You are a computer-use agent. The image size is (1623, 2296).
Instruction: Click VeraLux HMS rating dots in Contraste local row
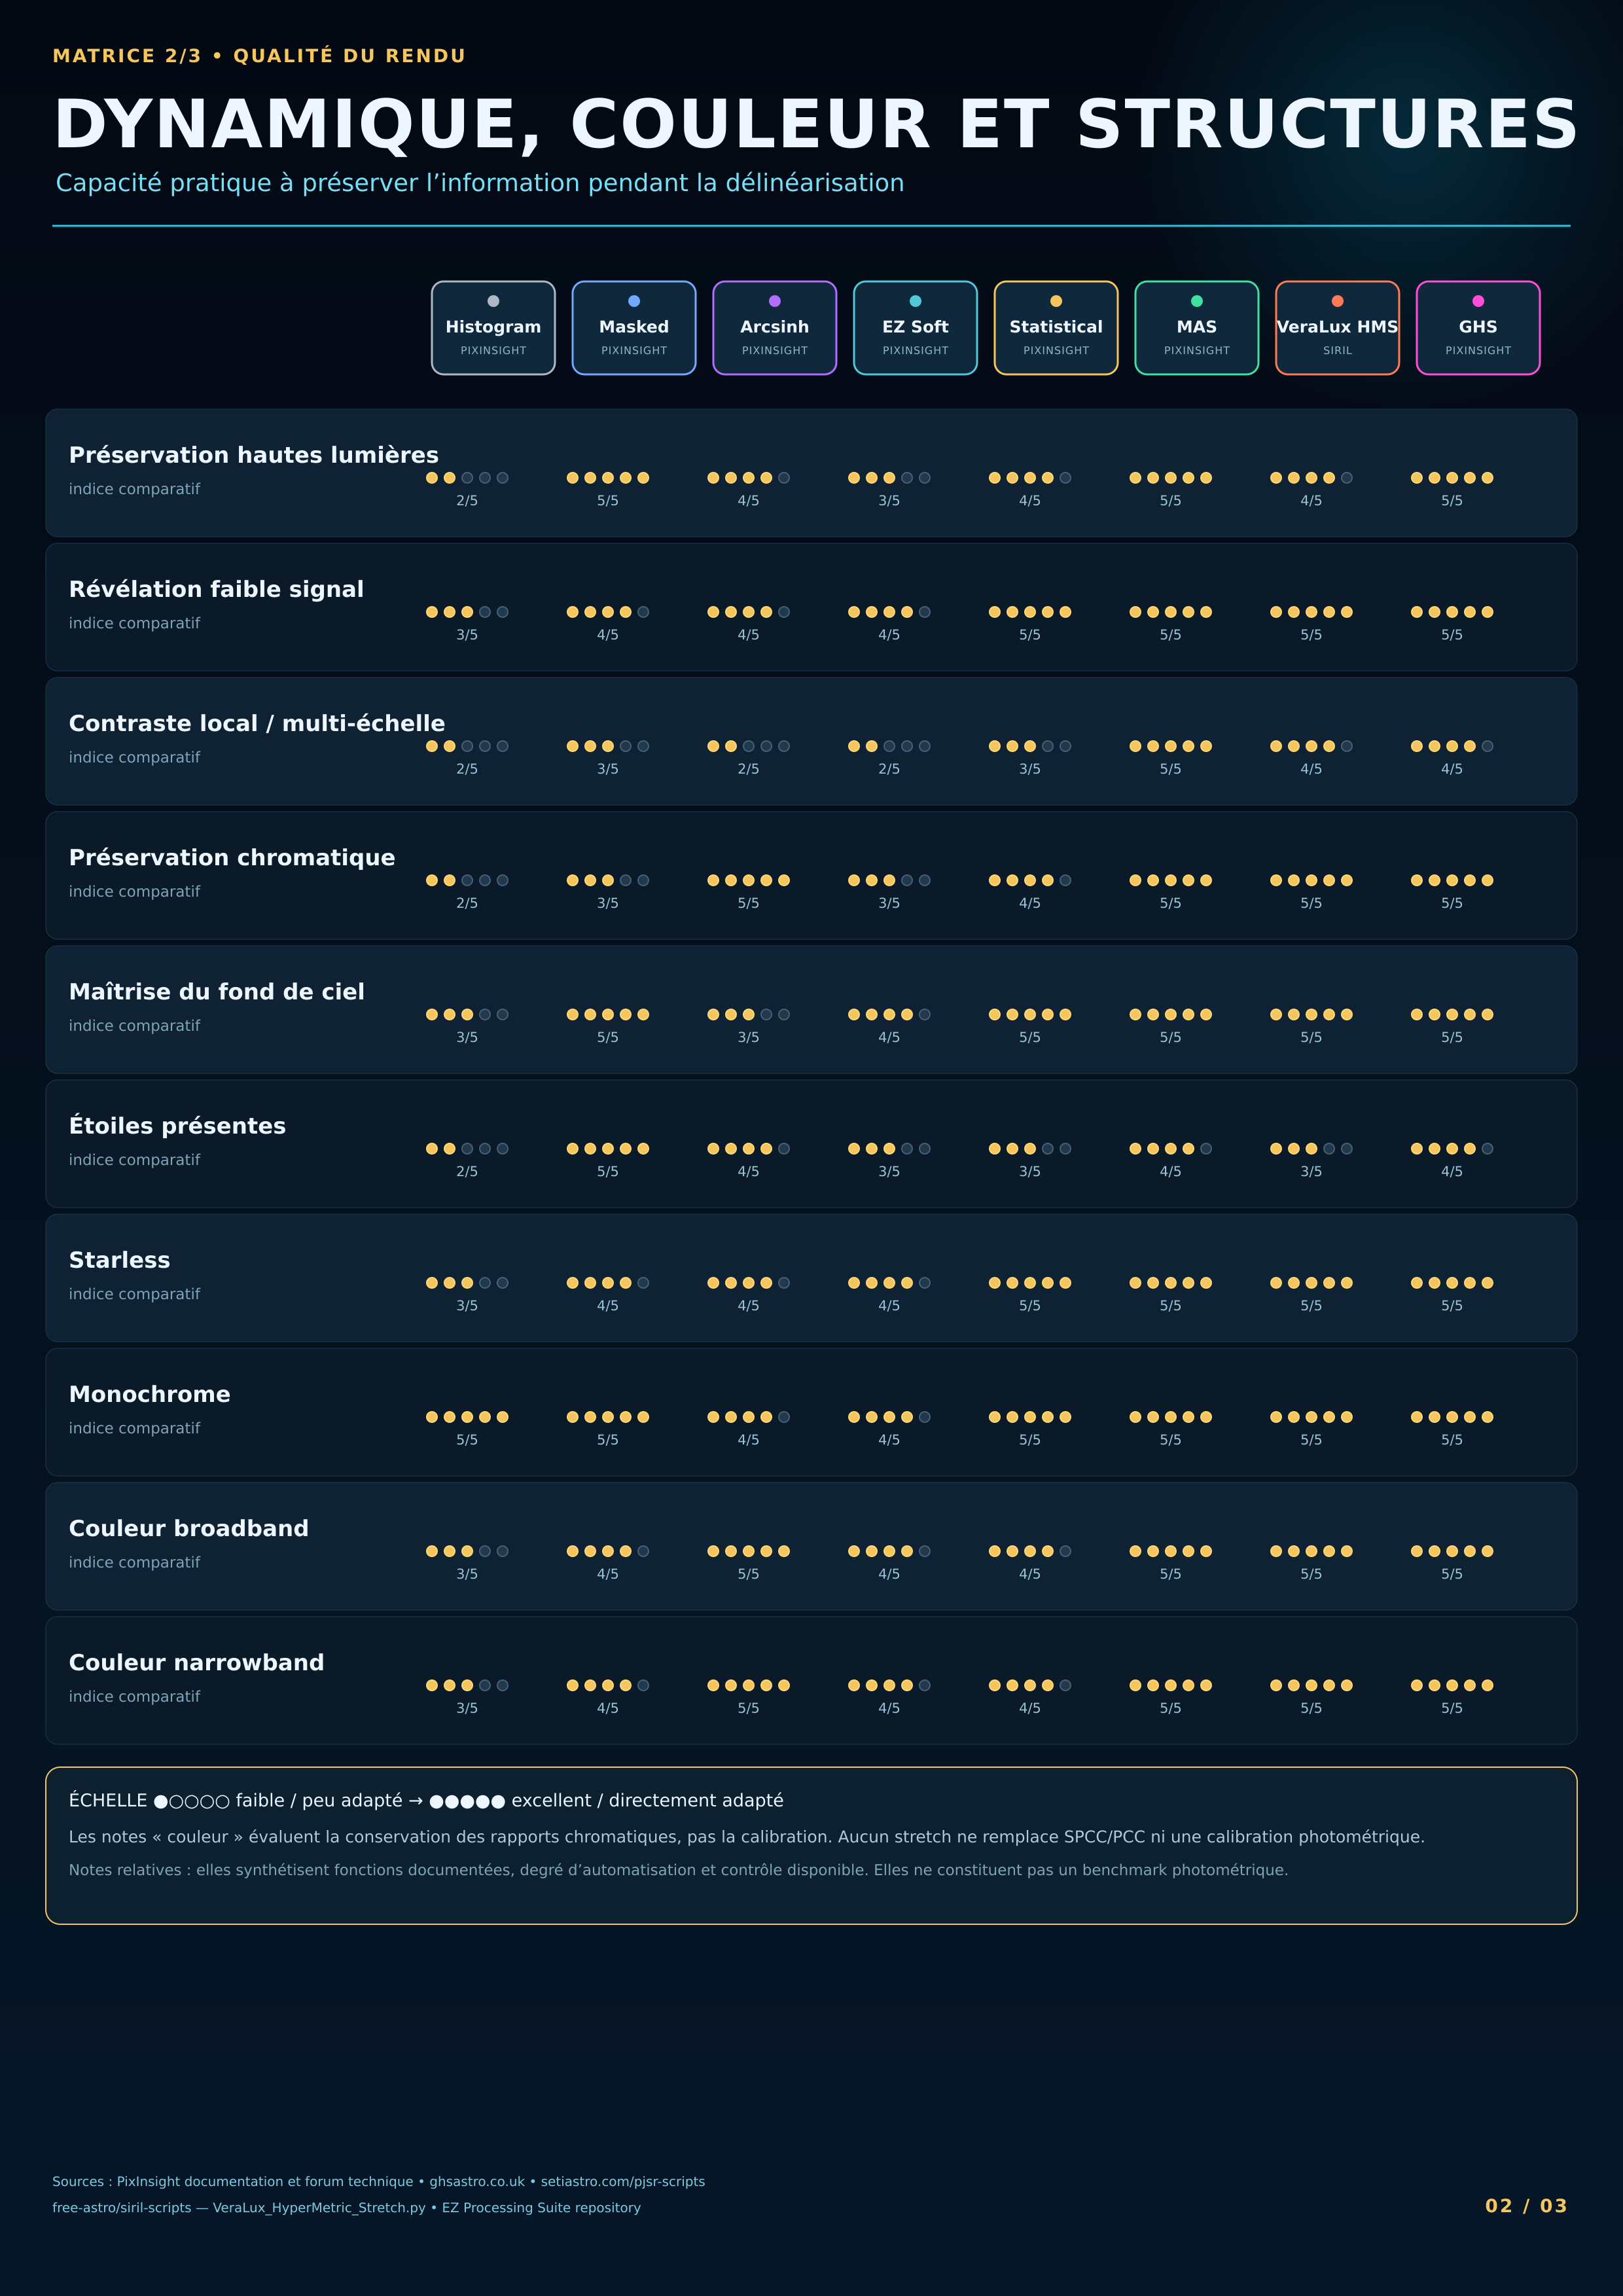(1311, 746)
